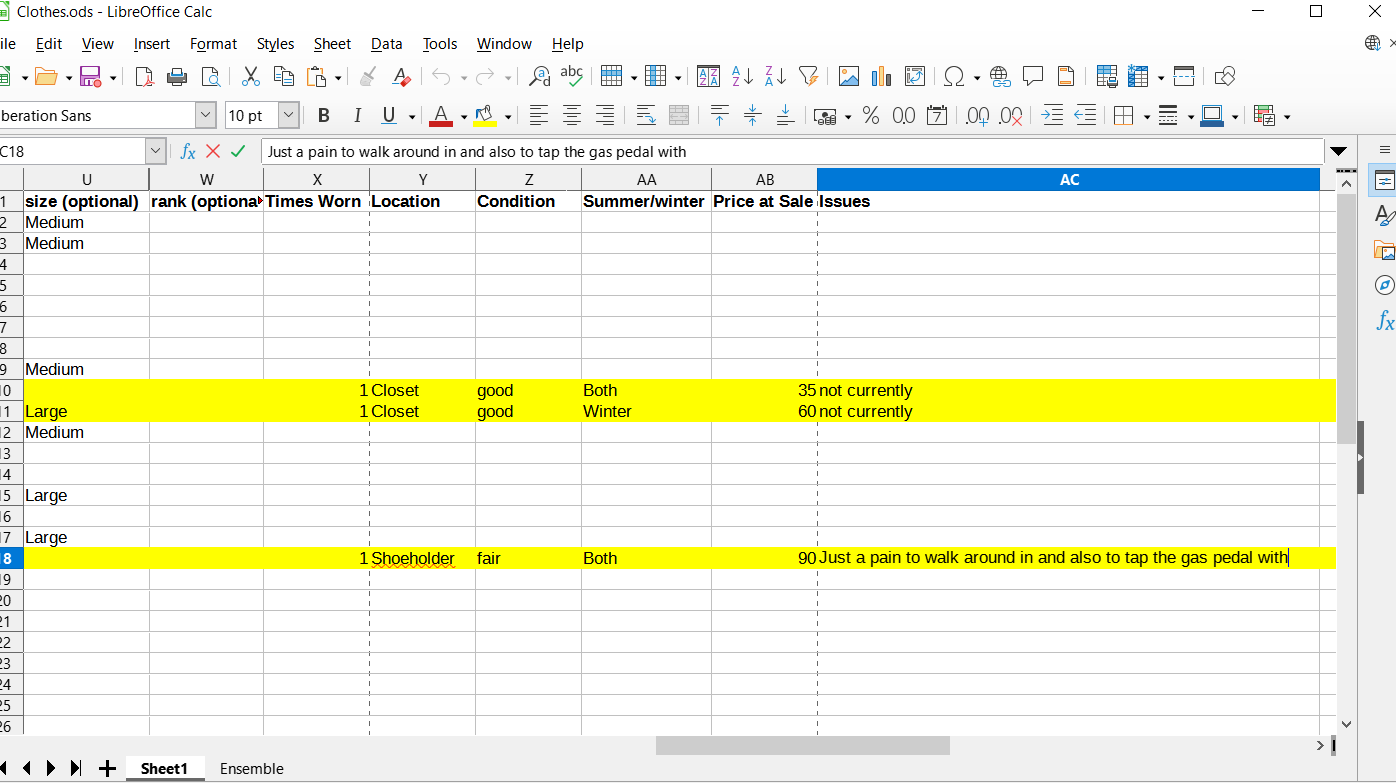1396x783 pixels.
Task: Align text right
Action: (x=604, y=116)
